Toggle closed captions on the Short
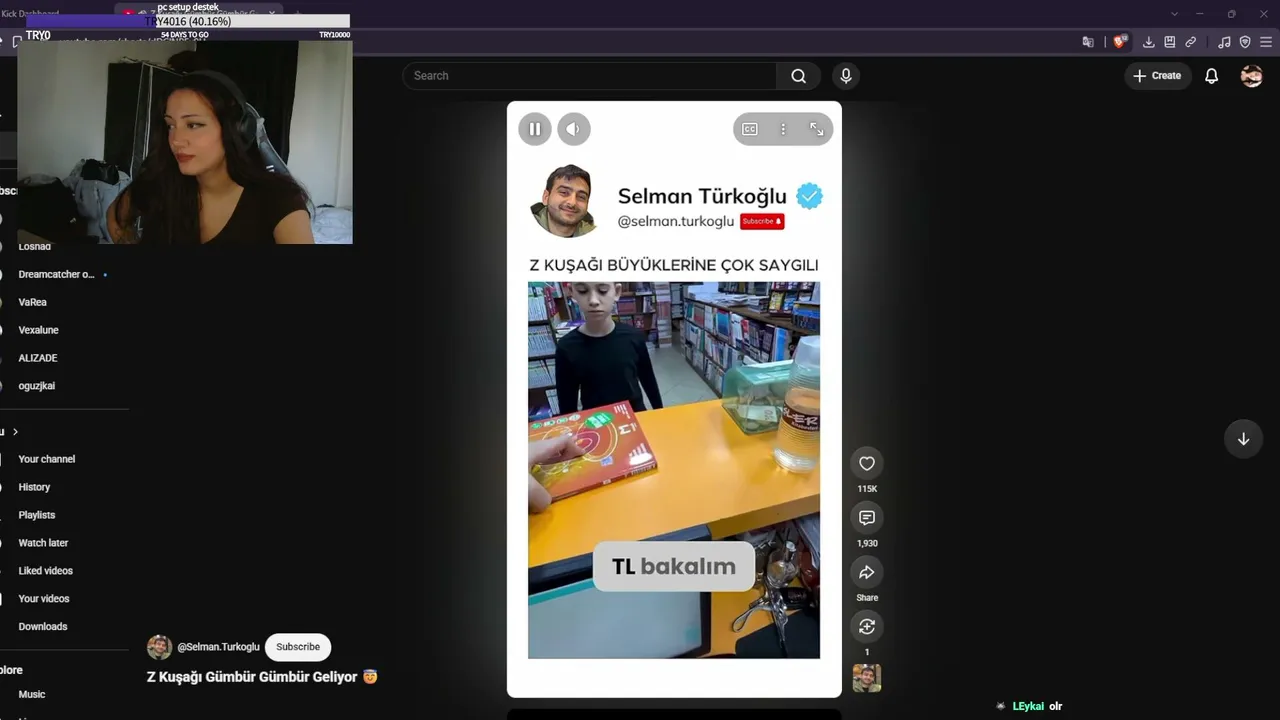This screenshot has width=1280, height=720. [x=750, y=129]
